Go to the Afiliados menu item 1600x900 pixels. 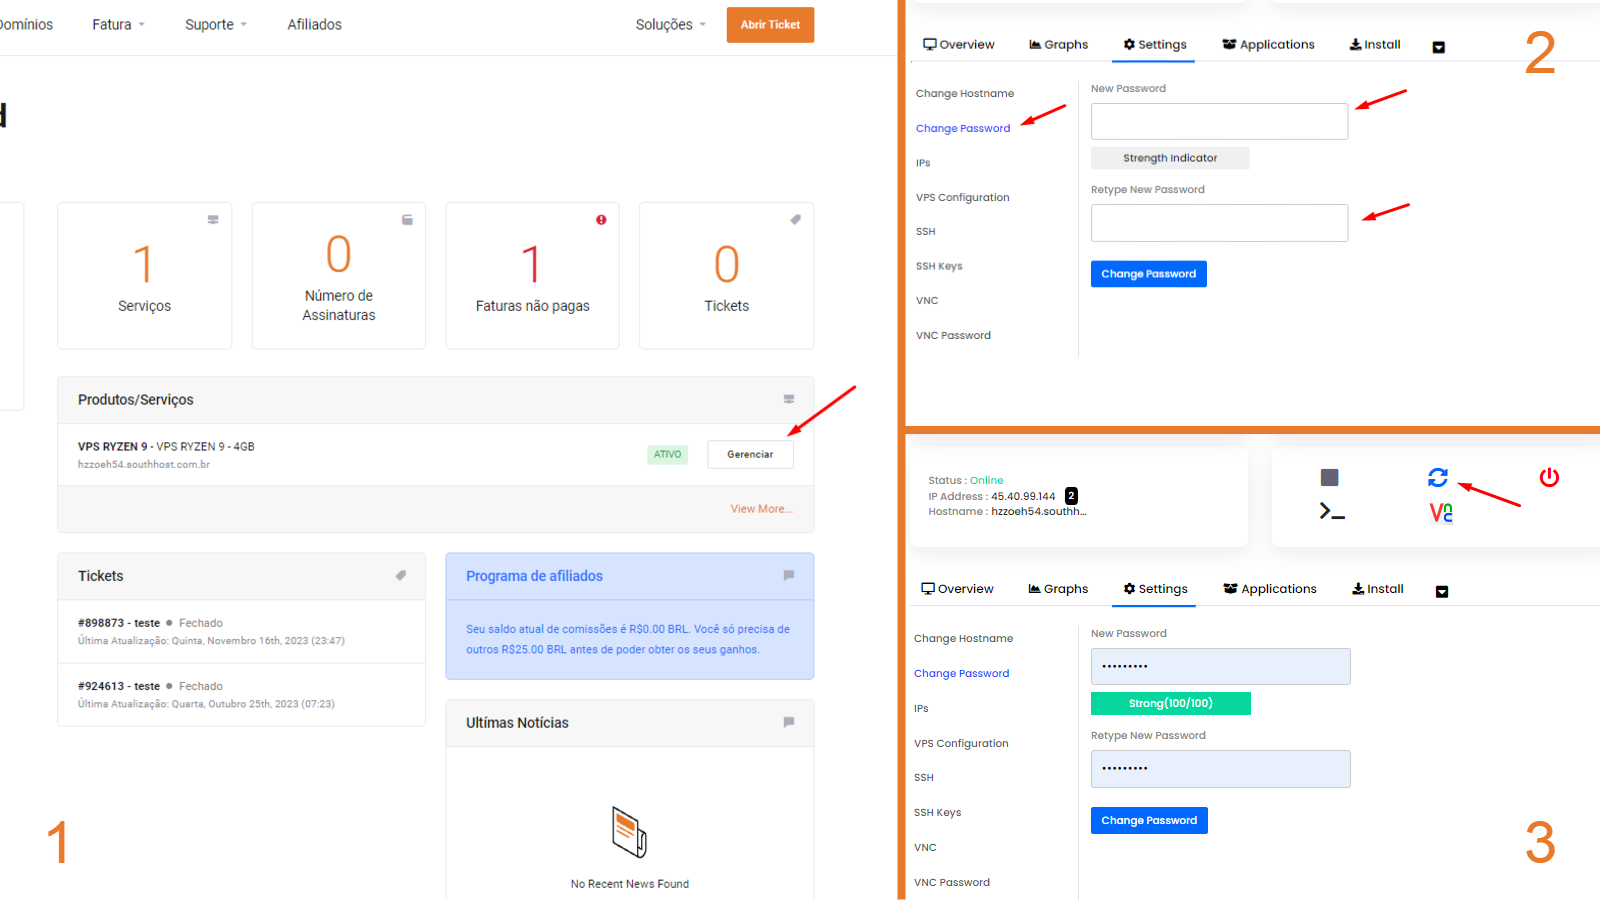click(x=314, y=25)
